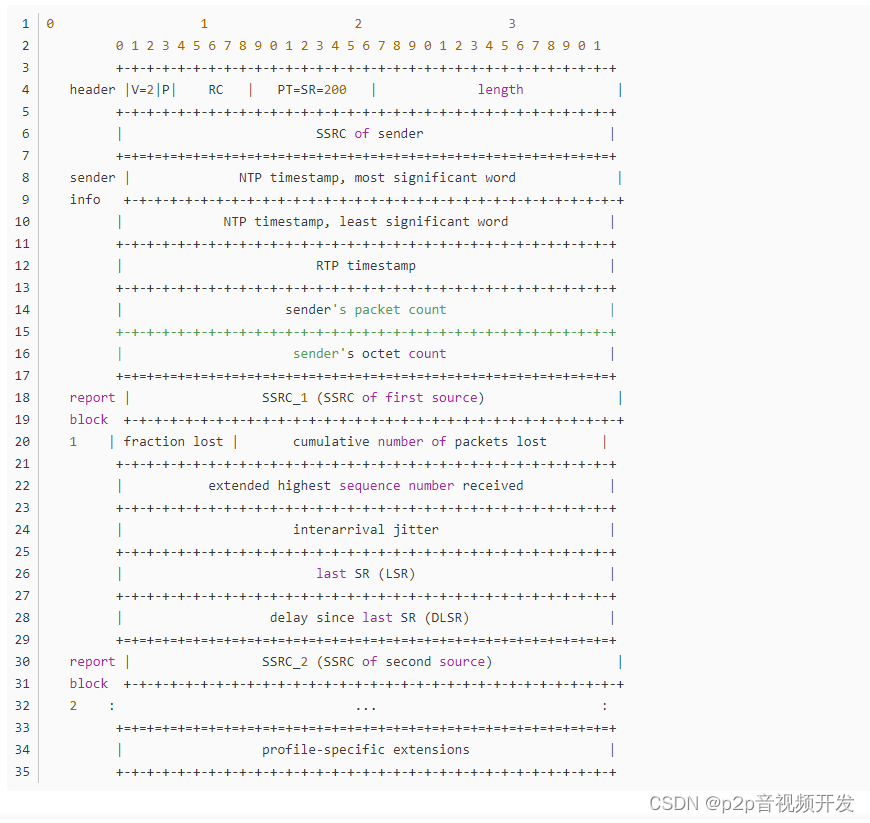Click the "NTP timestamp, most significant word" text
This screenshot has height=823, width=870.
coord(378,177)
